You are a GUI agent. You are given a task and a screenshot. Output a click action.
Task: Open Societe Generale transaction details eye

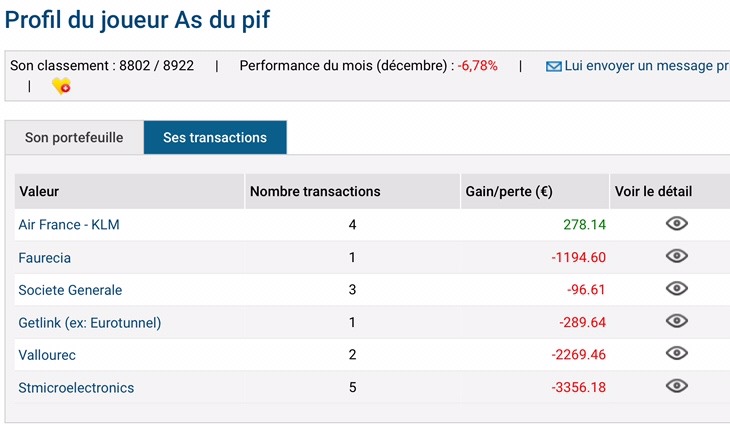[x=677, y=289]
